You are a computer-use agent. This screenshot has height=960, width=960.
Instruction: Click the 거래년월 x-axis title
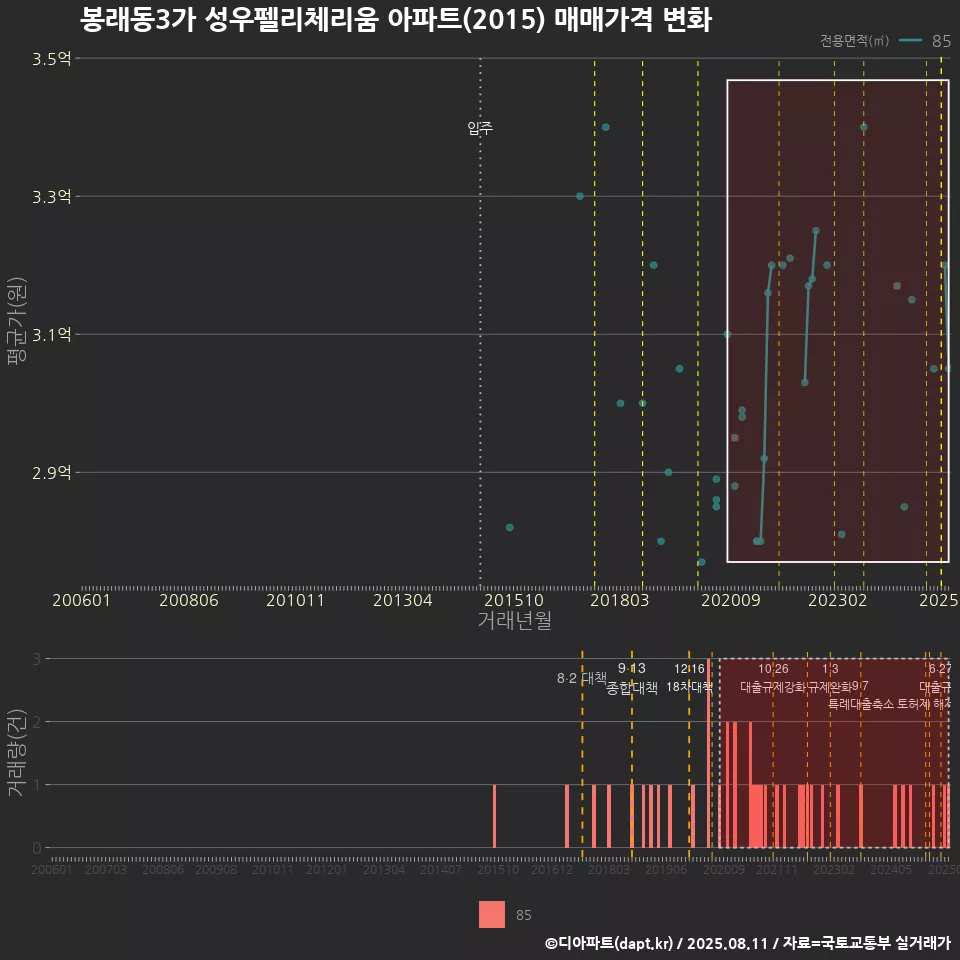514,620
